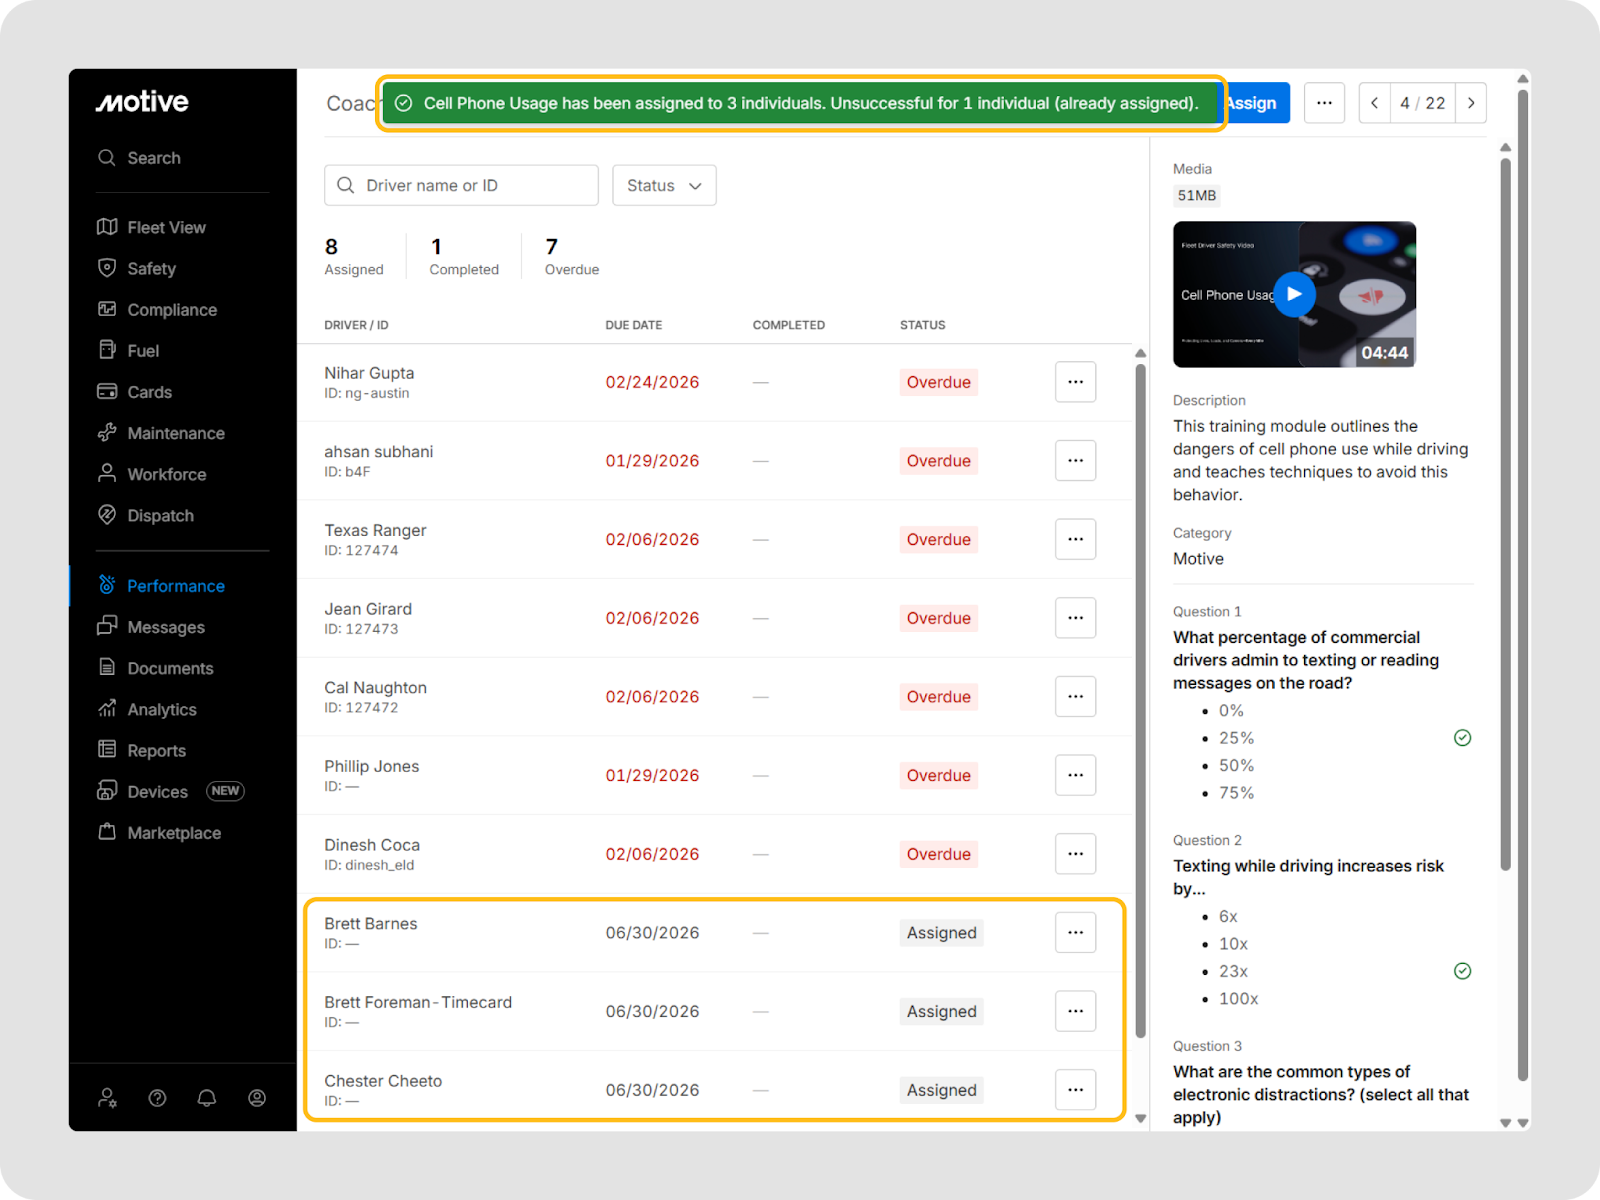
Task: Click the Maintenance wrench icon
Action: pyautogui.click(x=107, y=433)
